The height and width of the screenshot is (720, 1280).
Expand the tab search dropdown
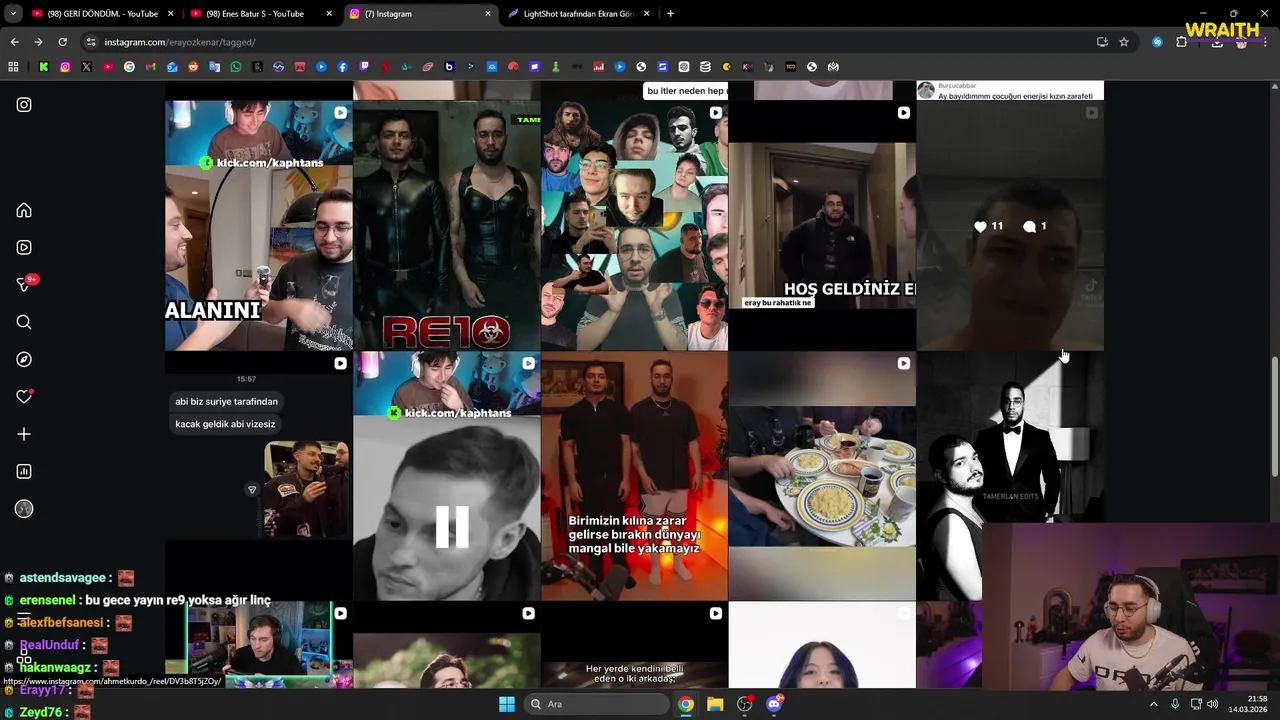pos(13,14)
